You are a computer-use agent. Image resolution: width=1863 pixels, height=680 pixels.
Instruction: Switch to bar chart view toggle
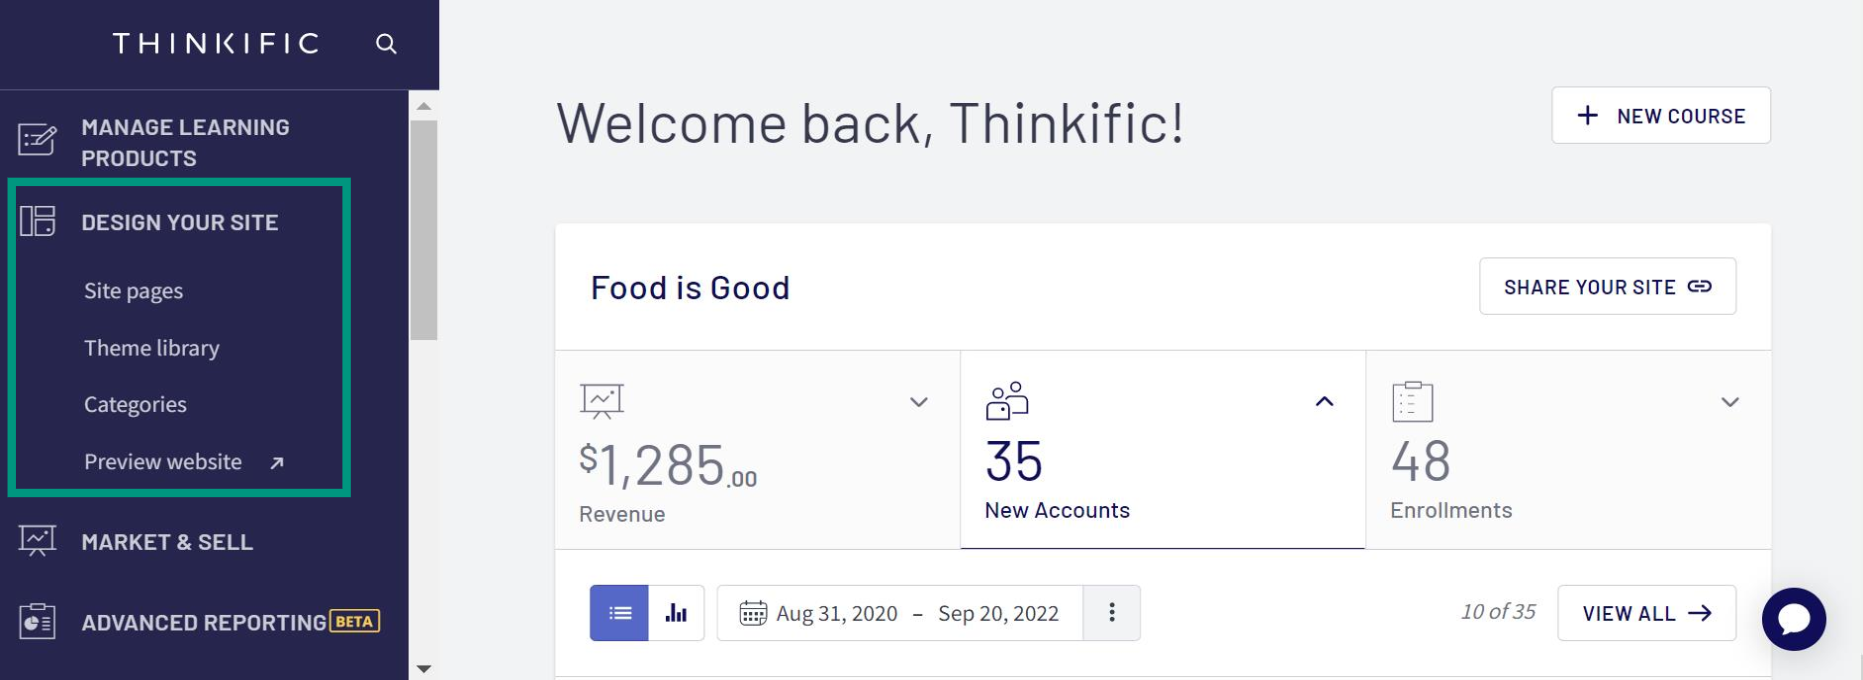(677, 613)
